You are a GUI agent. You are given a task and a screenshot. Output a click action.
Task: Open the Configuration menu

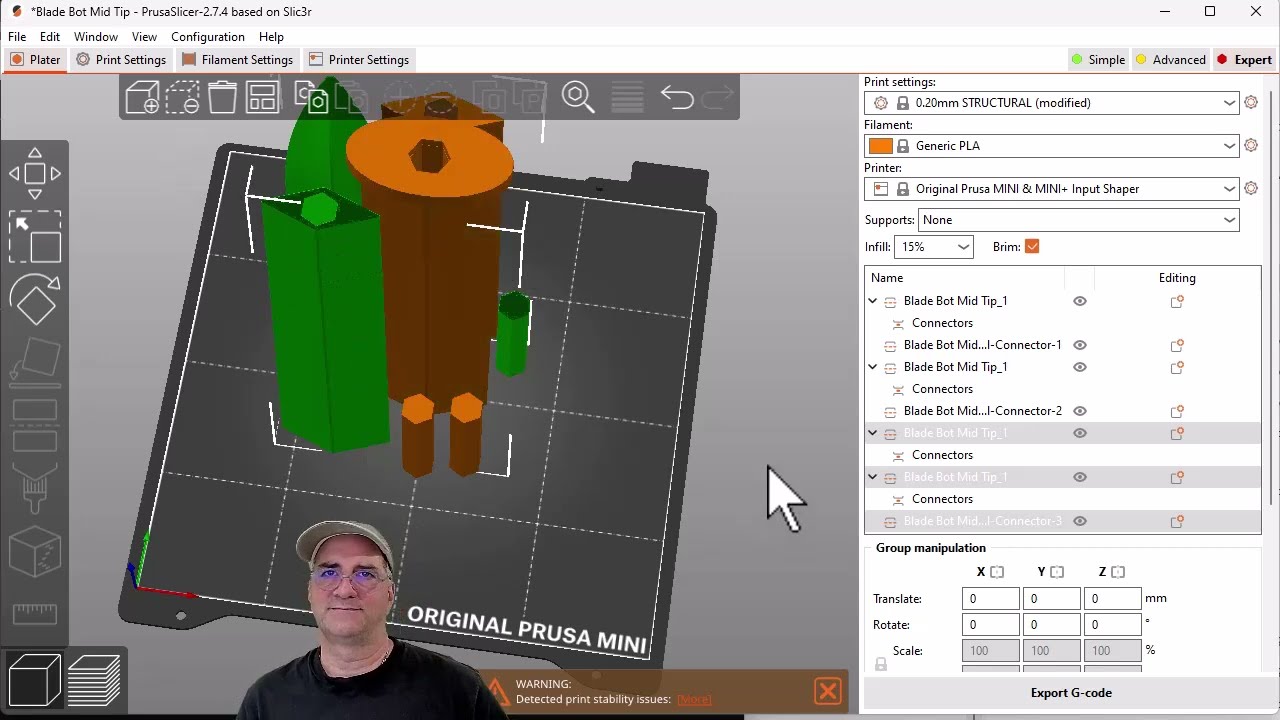(208, 37)
